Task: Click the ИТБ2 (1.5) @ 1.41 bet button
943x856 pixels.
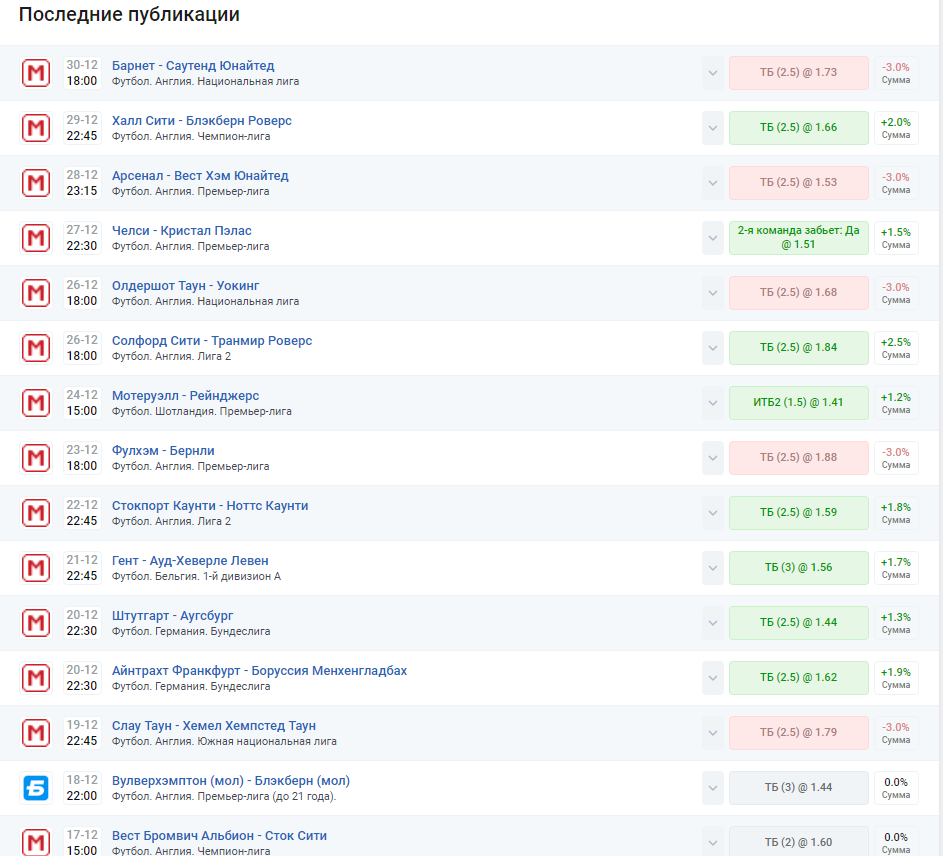Action: click(798, 403)
